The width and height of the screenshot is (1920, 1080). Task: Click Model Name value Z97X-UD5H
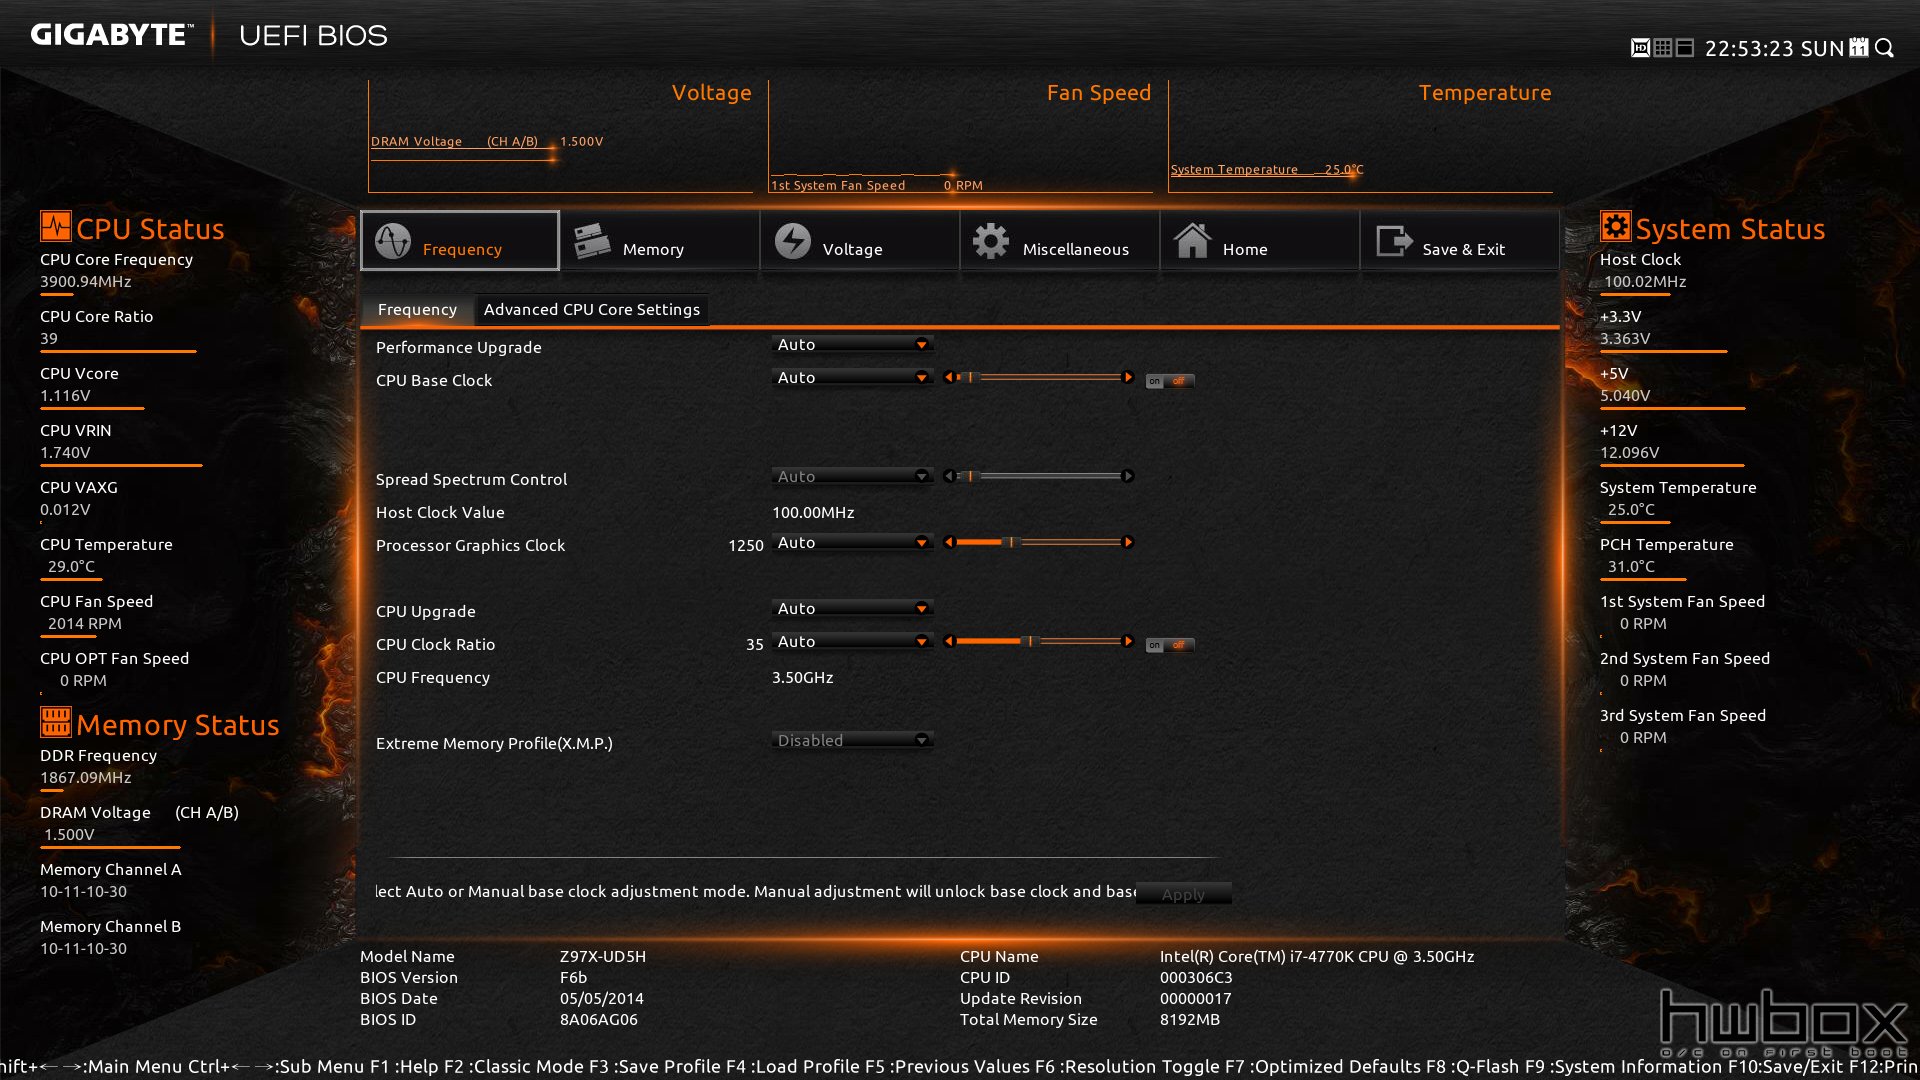pyautogui.click(x=603, y=957)
